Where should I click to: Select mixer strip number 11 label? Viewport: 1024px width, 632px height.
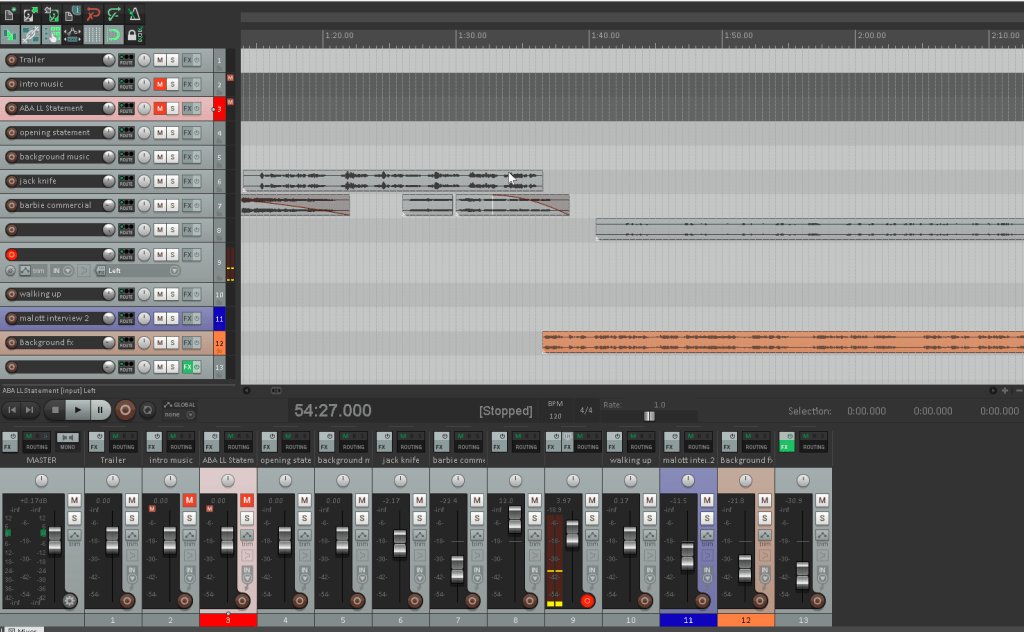click(688, 620)
